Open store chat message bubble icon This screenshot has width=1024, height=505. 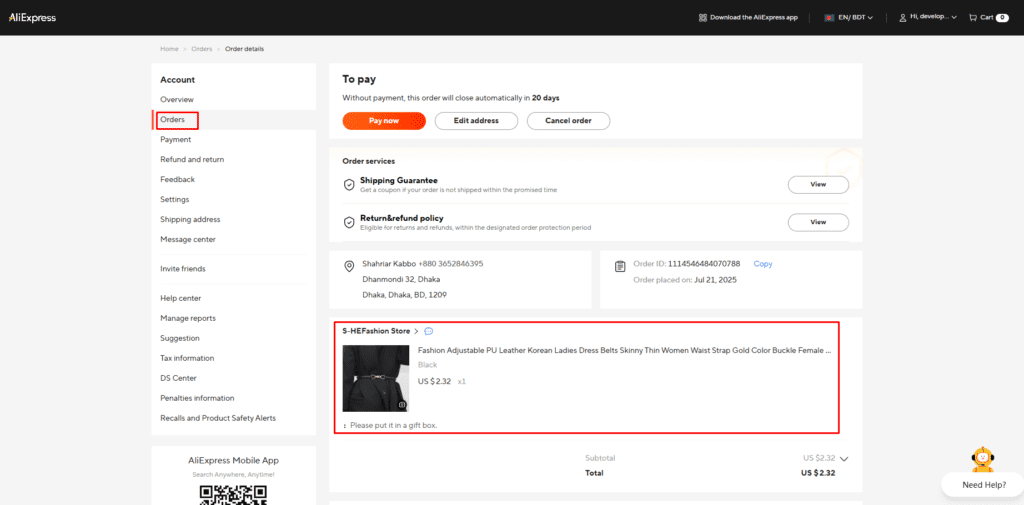coord(428,331)
